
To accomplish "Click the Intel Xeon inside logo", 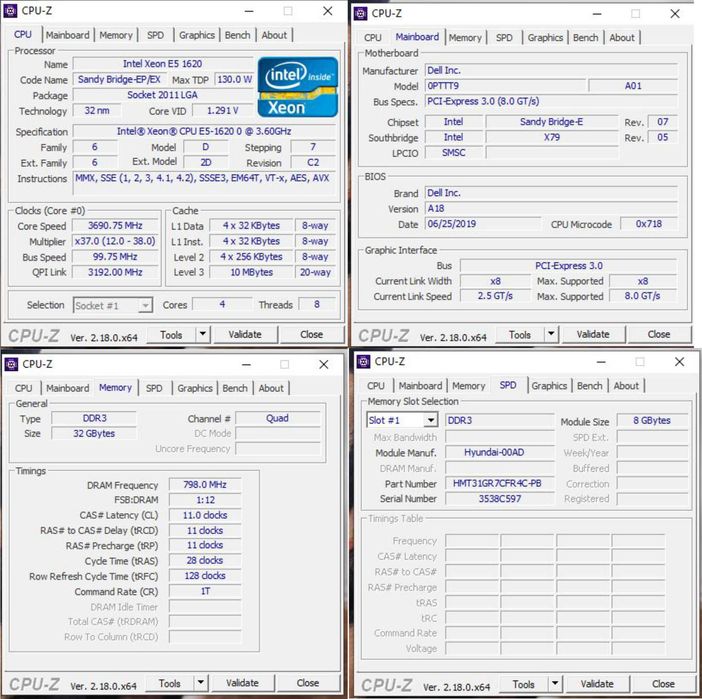I will (298, 87).
